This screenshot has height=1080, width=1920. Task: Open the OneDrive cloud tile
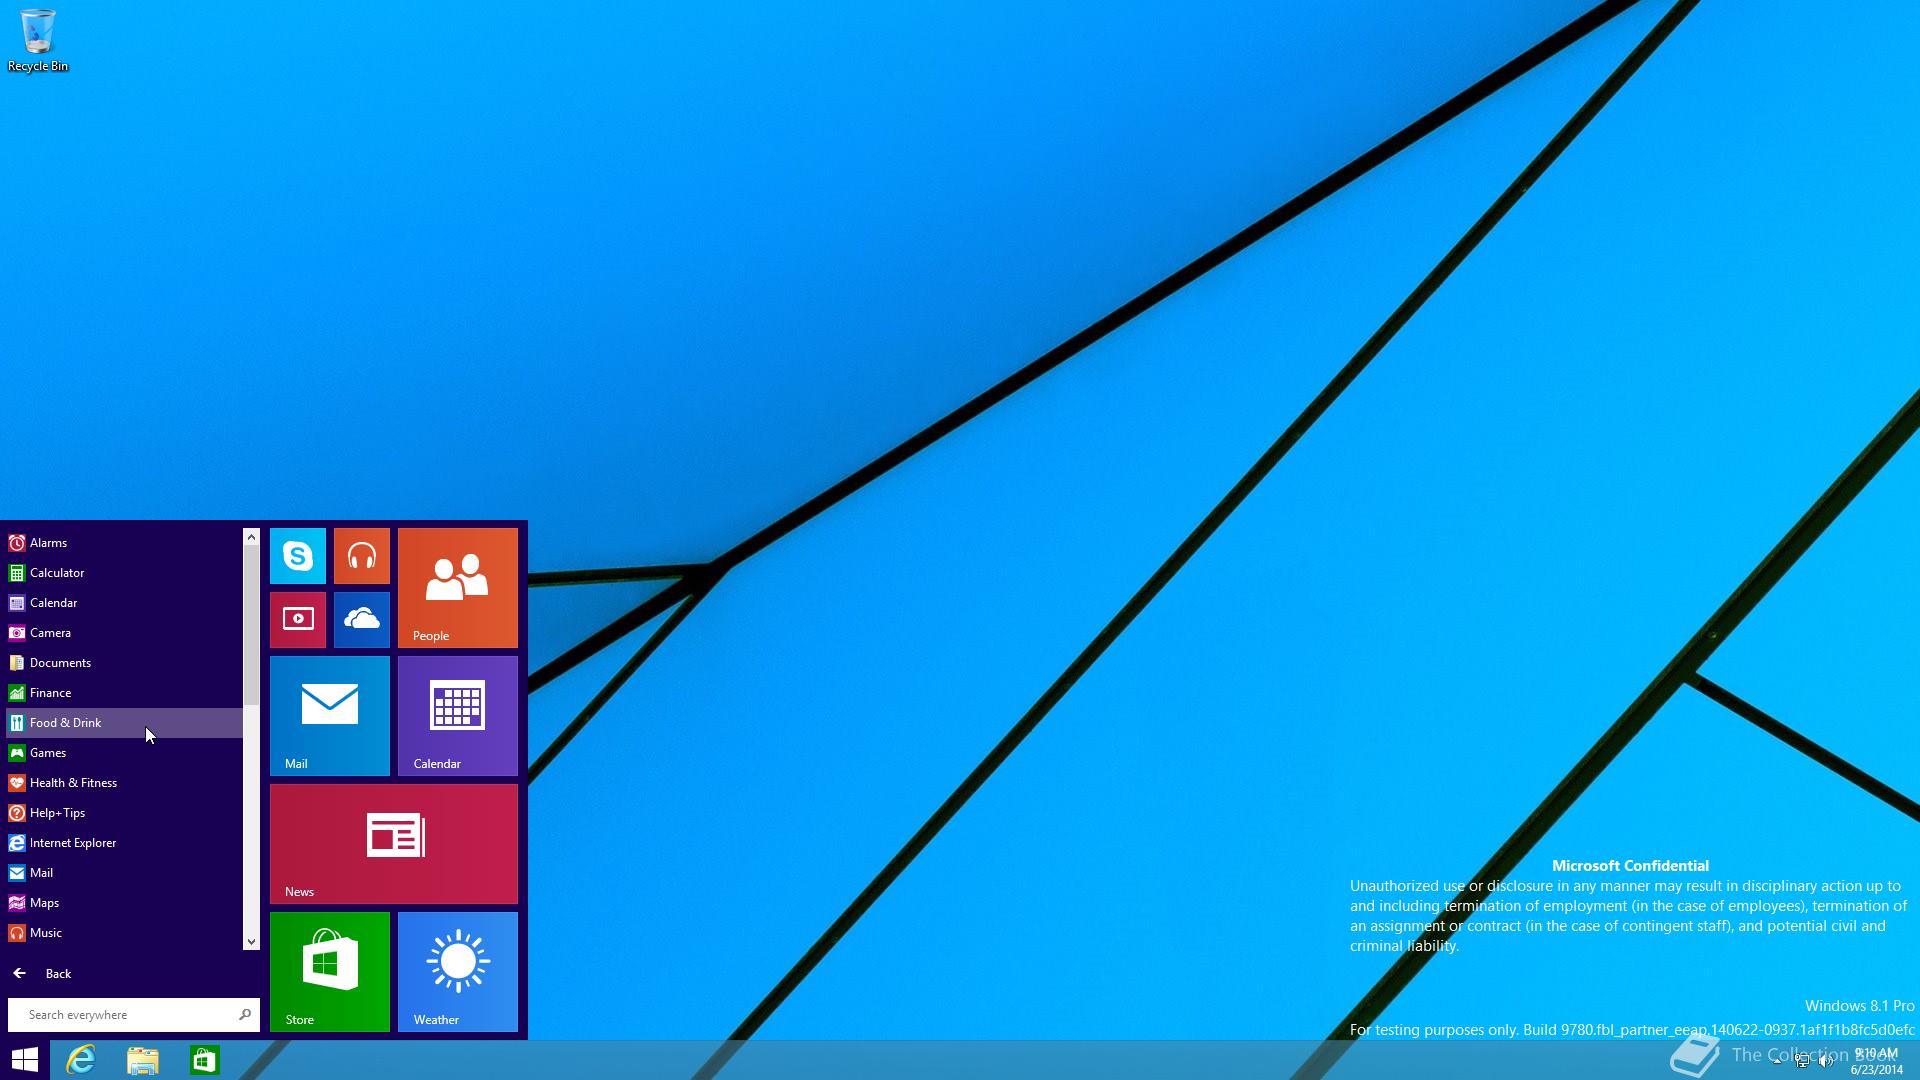point(361,620)
